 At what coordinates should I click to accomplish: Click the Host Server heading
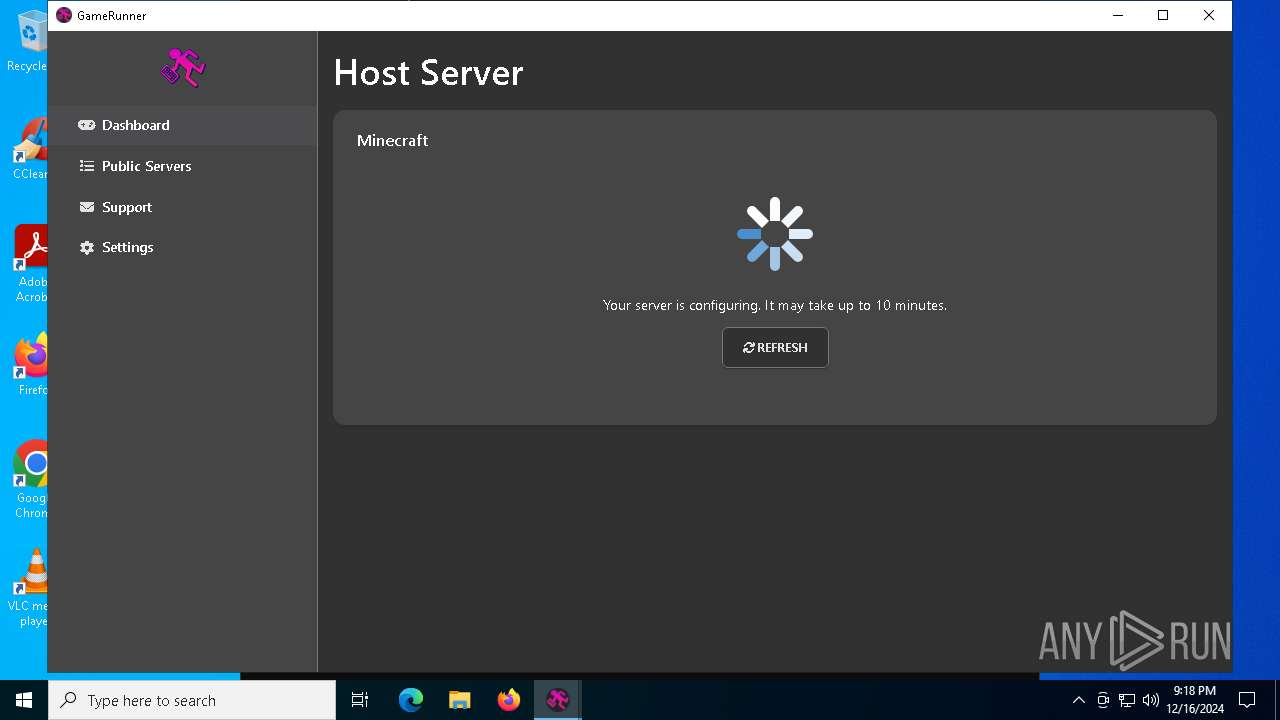coord(428,72)
